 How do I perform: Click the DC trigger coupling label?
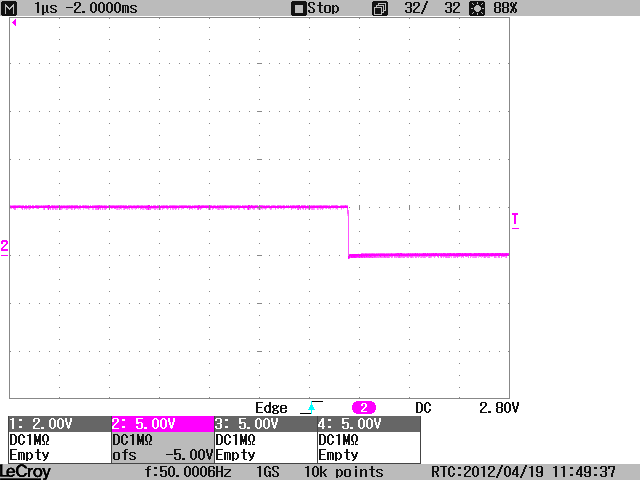point(423,408)
